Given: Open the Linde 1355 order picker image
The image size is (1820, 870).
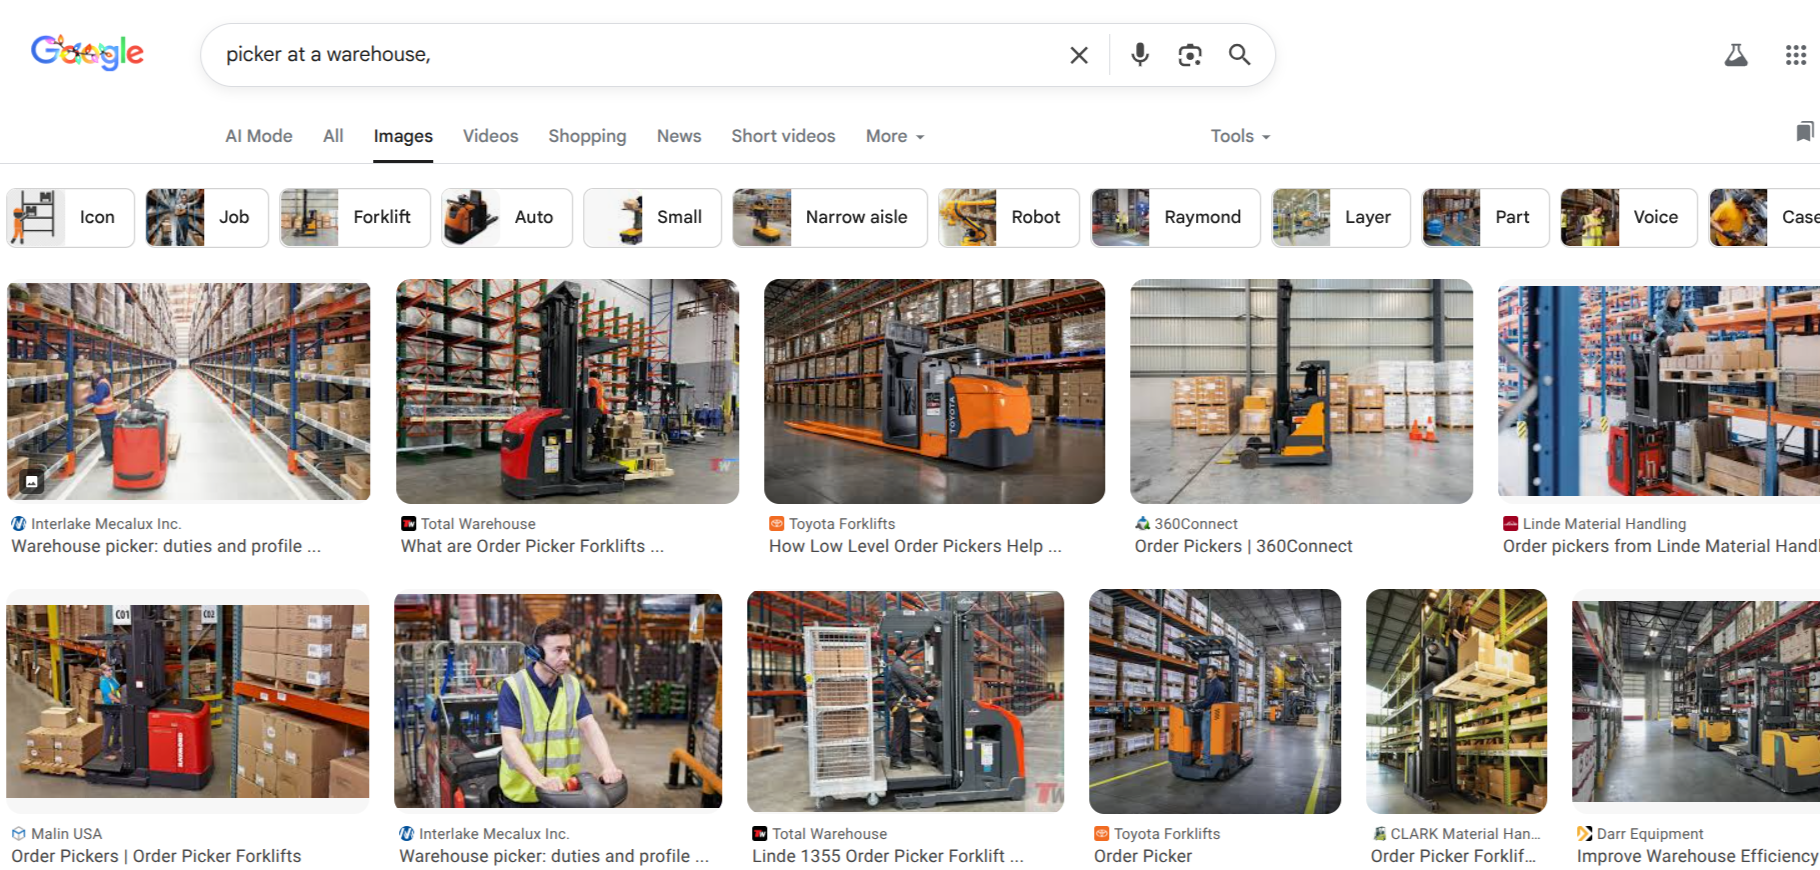Looking at the screenshot, I should tap(905, 701).
